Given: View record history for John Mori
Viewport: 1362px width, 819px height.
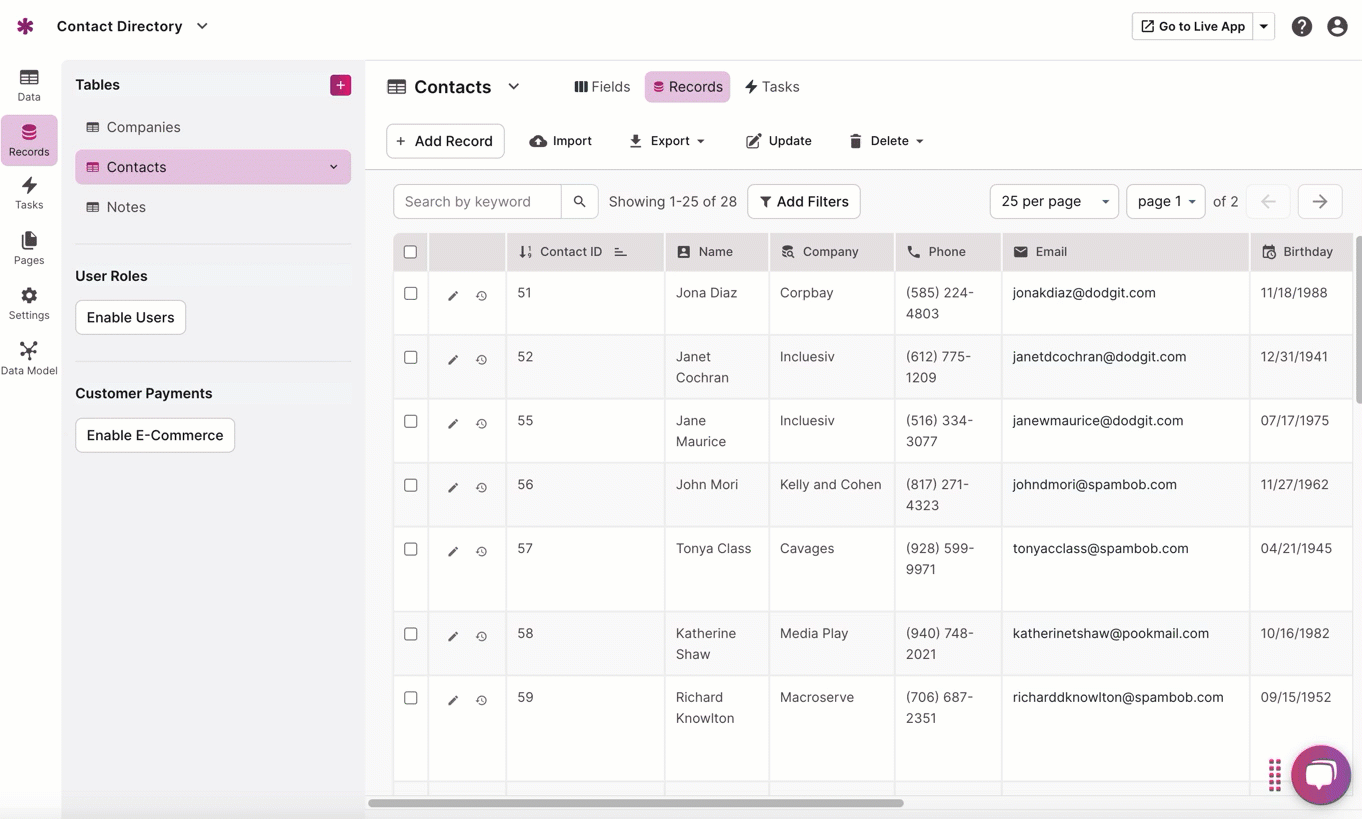Looking at the screenshot, I should [x=481, y=488].
